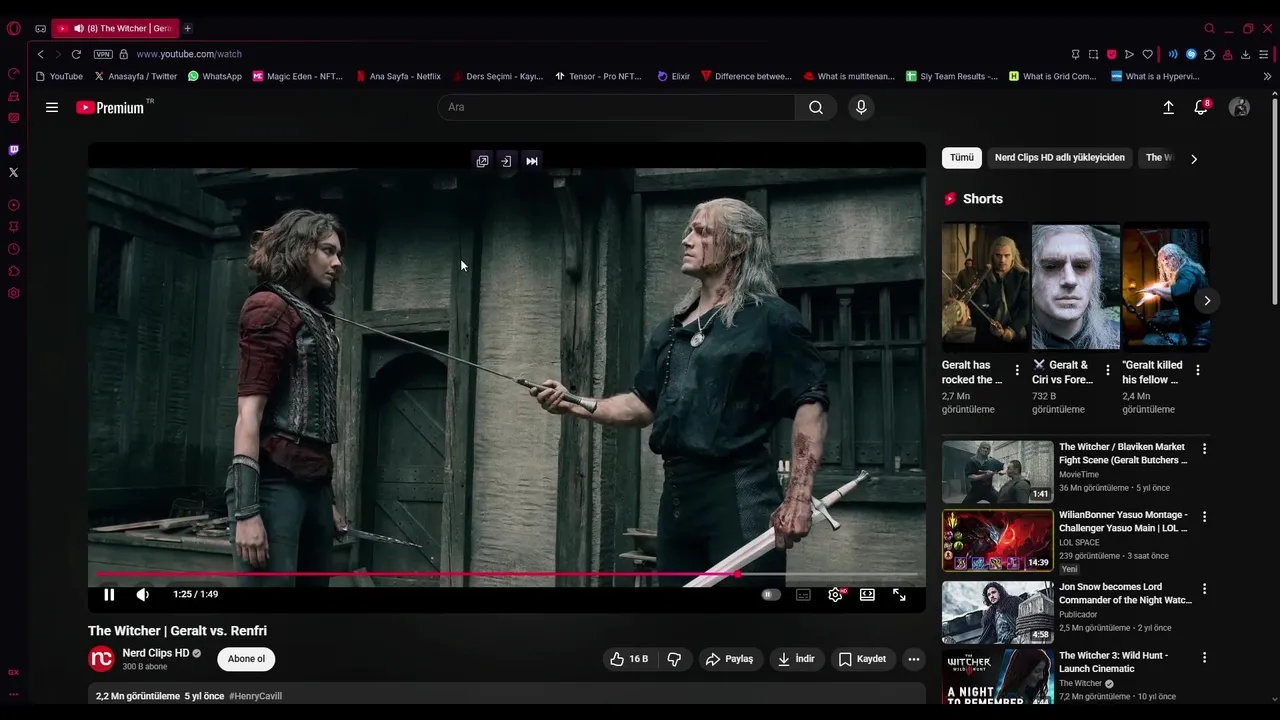Select the 'Tümü' filter chip
This screenshot has width=1280, height=720.
[x=962, y=158]
